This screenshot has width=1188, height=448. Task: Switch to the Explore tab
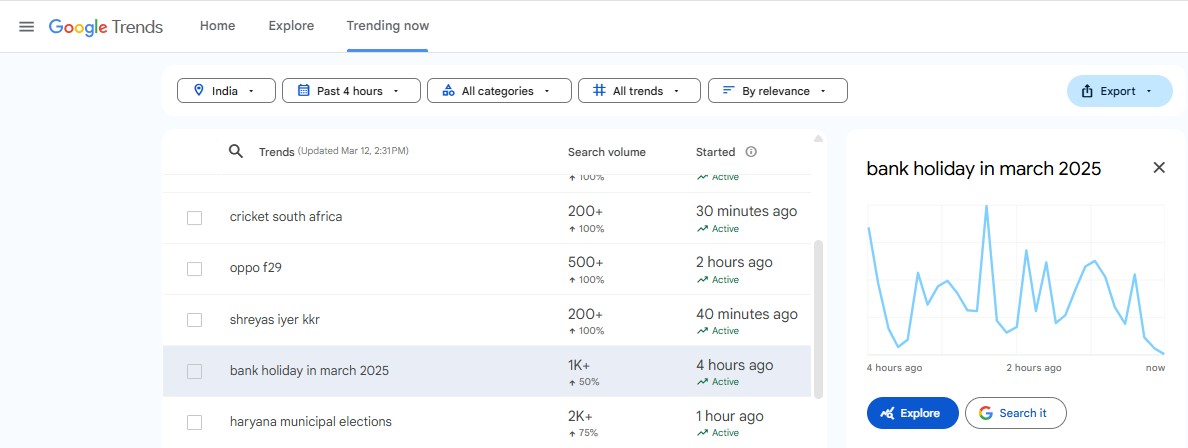click(x=291, y=26)
